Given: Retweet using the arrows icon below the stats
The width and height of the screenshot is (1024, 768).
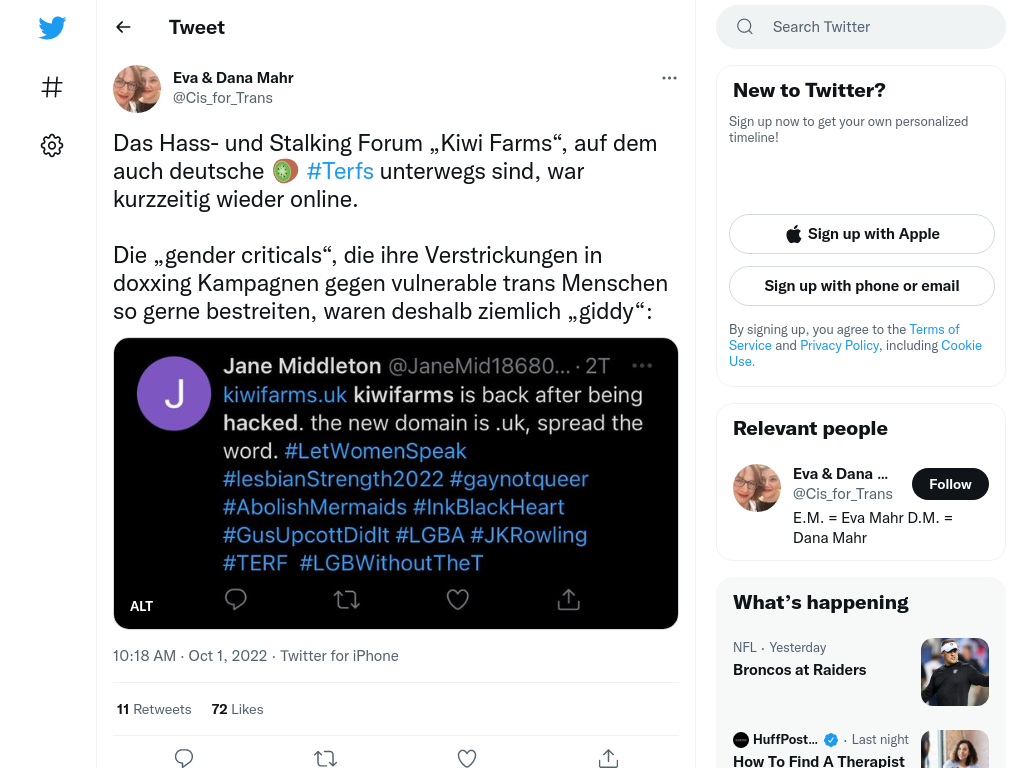Looking at the screenshot, I should point(325,758).
